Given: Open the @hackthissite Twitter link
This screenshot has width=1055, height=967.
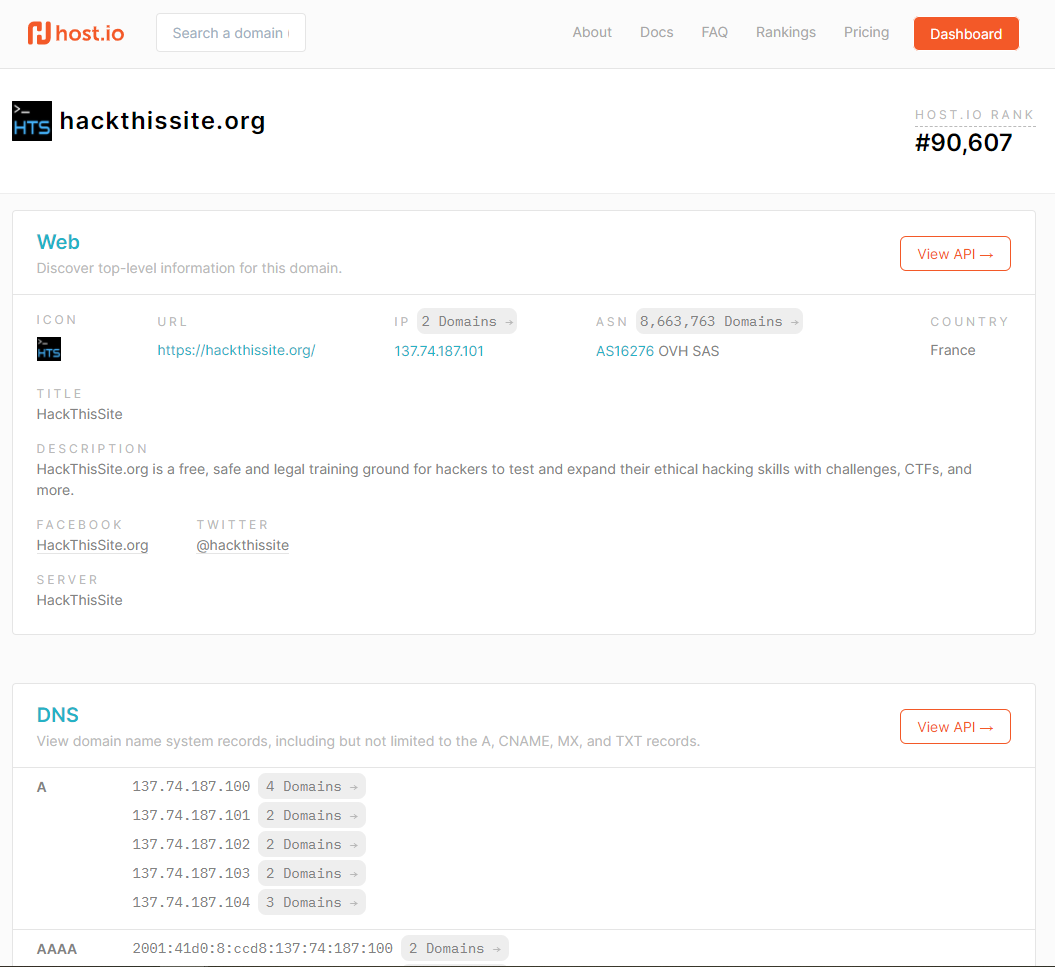Looking at the screenshot, I should [x=242, y=546].
